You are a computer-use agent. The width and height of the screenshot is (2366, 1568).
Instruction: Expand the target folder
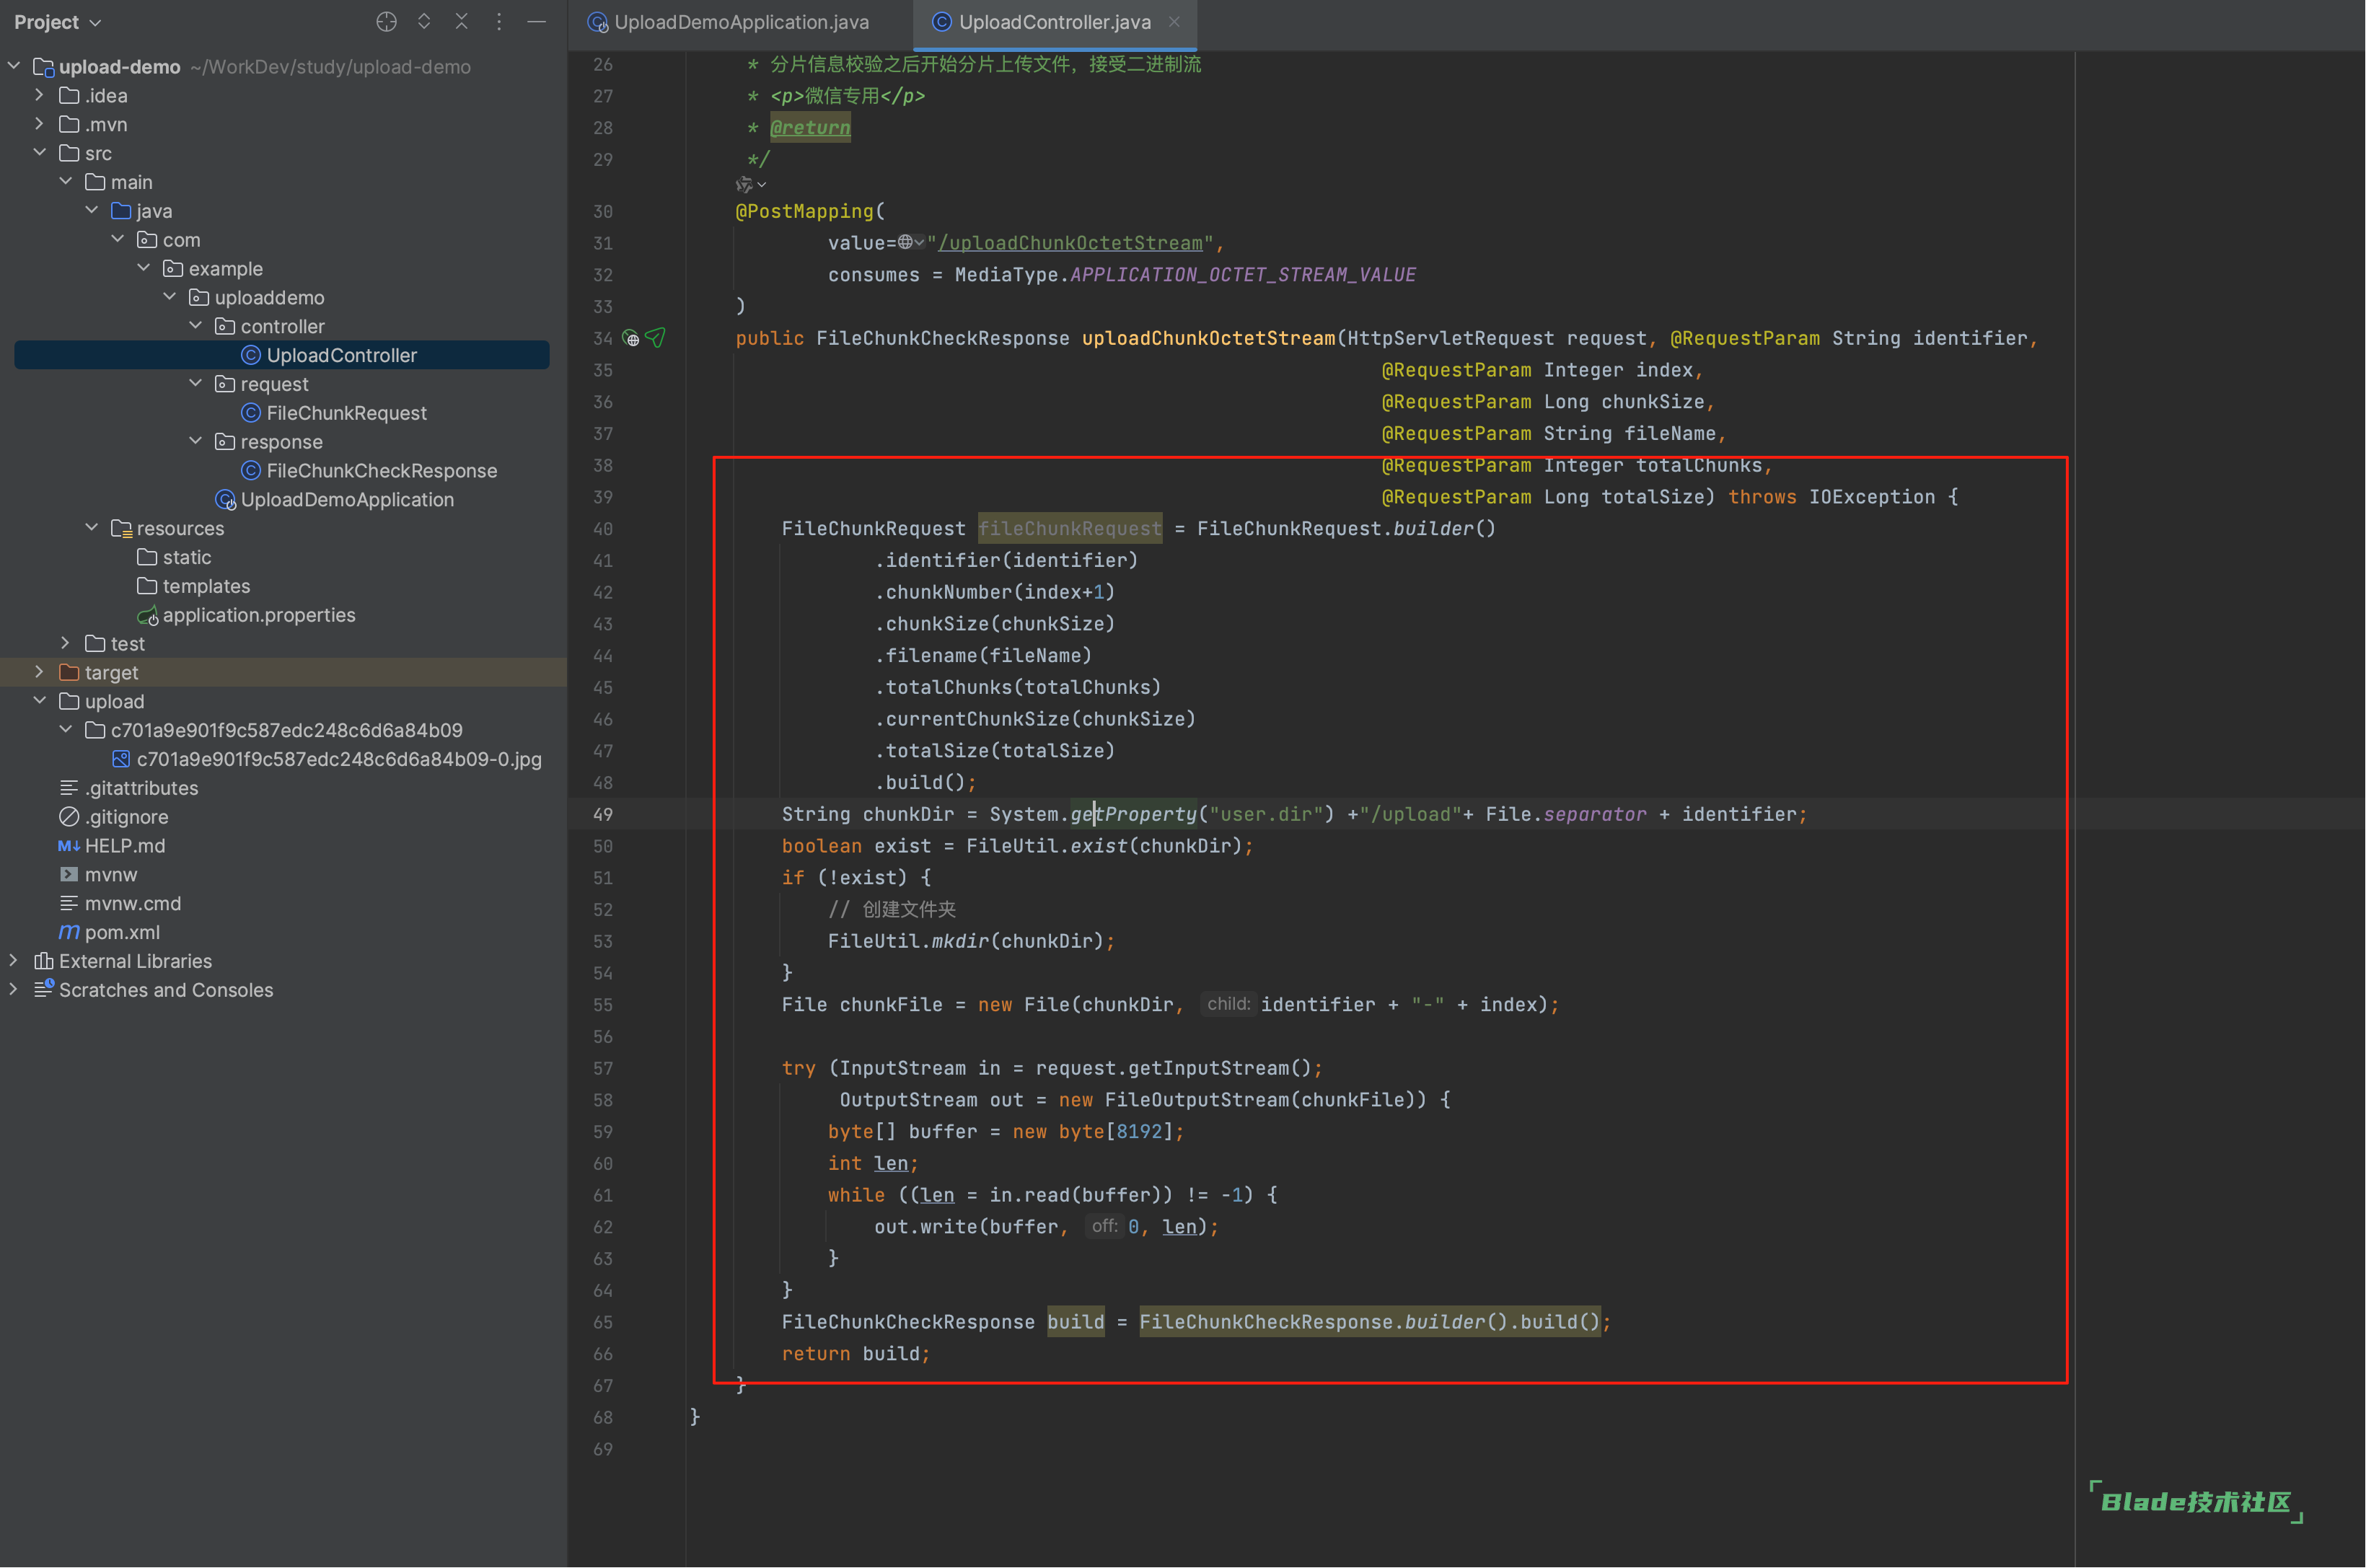coord(39,673)
